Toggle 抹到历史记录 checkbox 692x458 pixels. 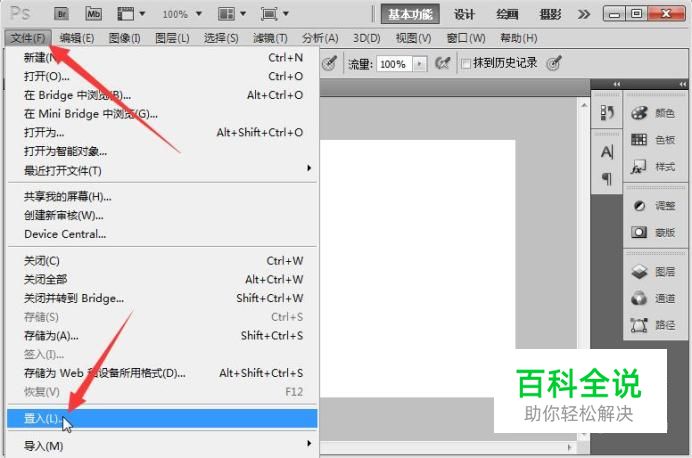point(465,64)
